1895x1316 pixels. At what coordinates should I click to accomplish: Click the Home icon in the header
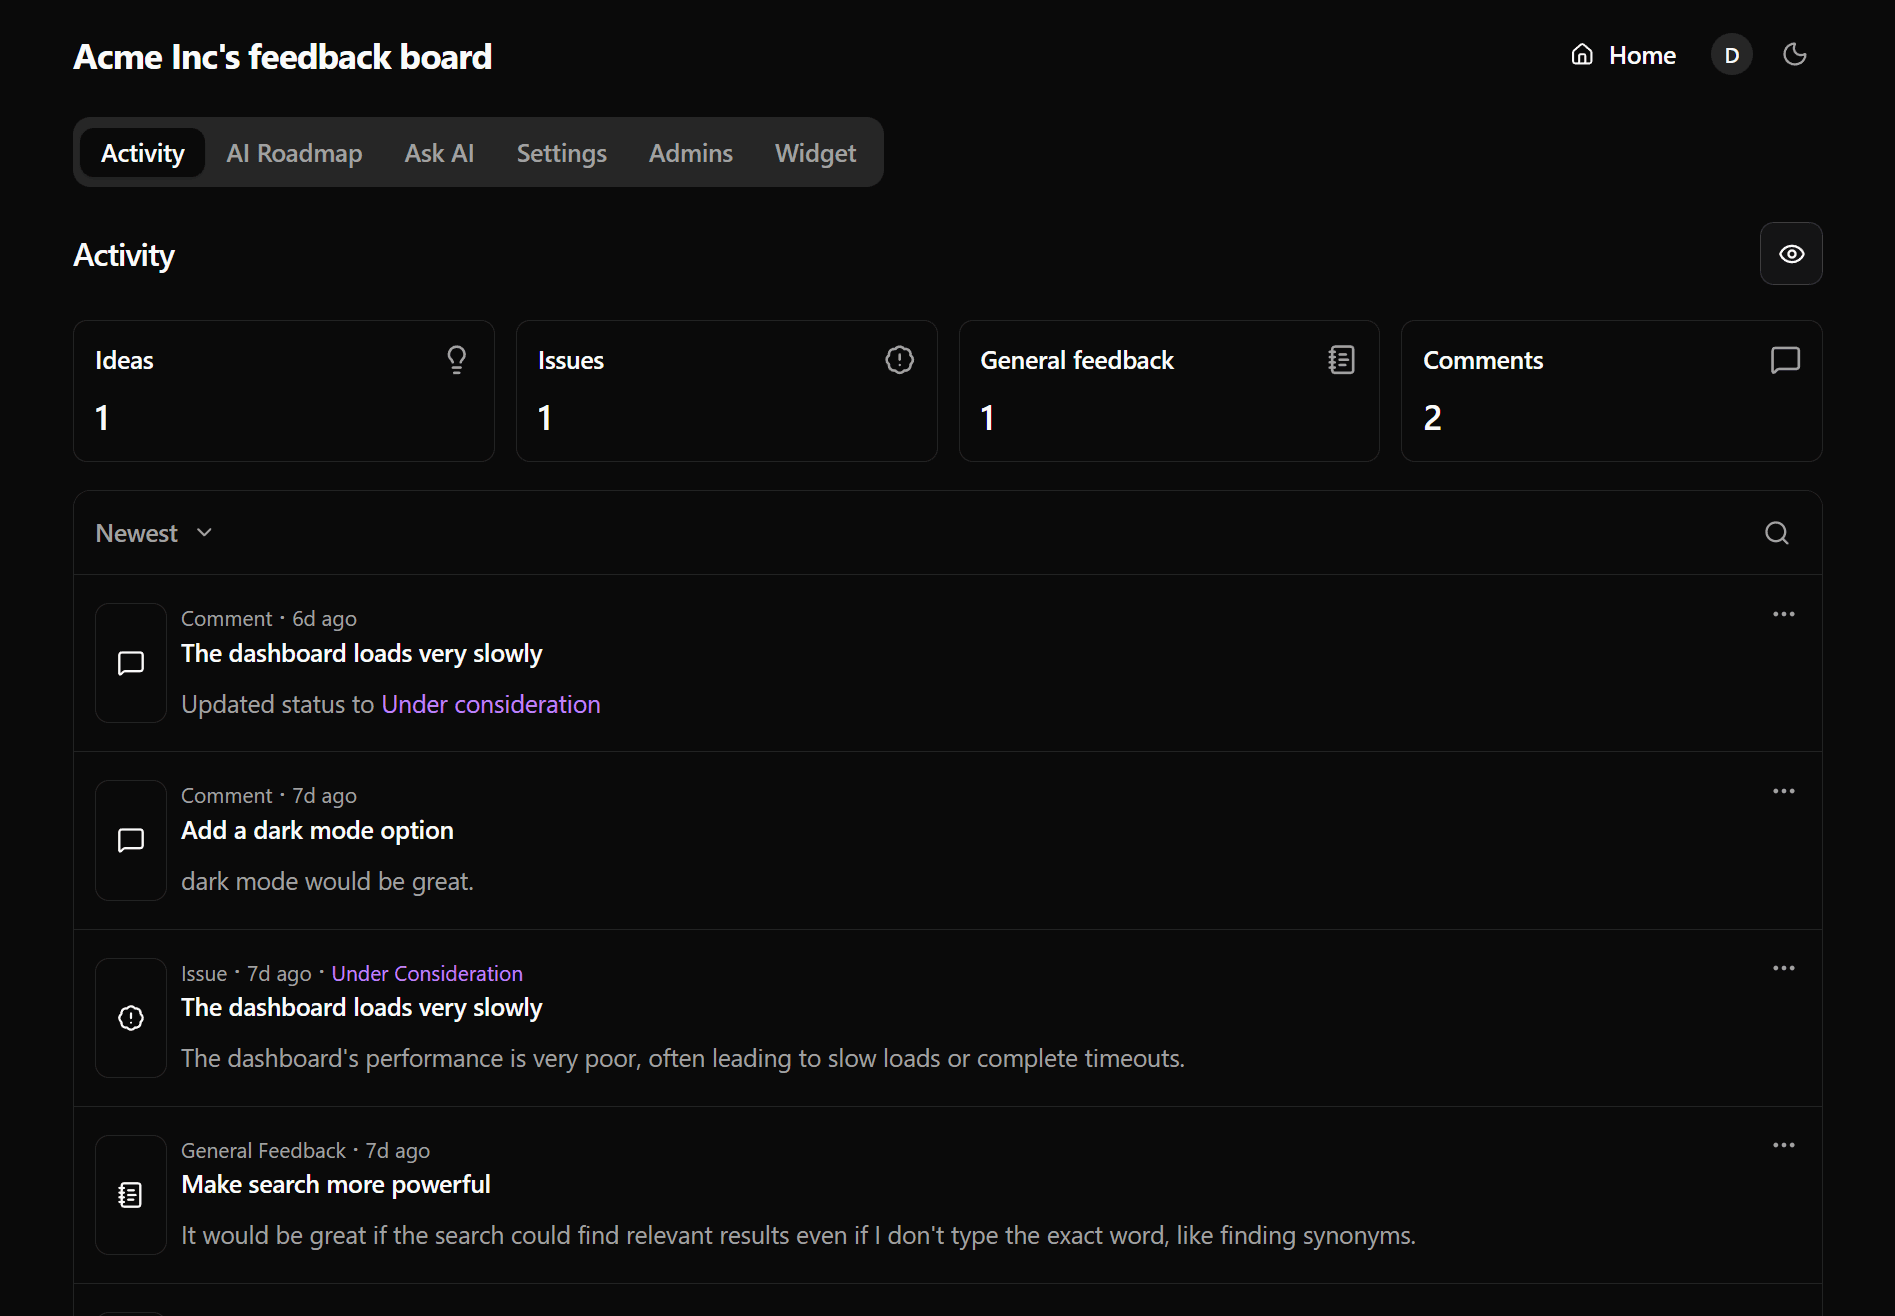pyautogui.click(x=1582, y=54)
